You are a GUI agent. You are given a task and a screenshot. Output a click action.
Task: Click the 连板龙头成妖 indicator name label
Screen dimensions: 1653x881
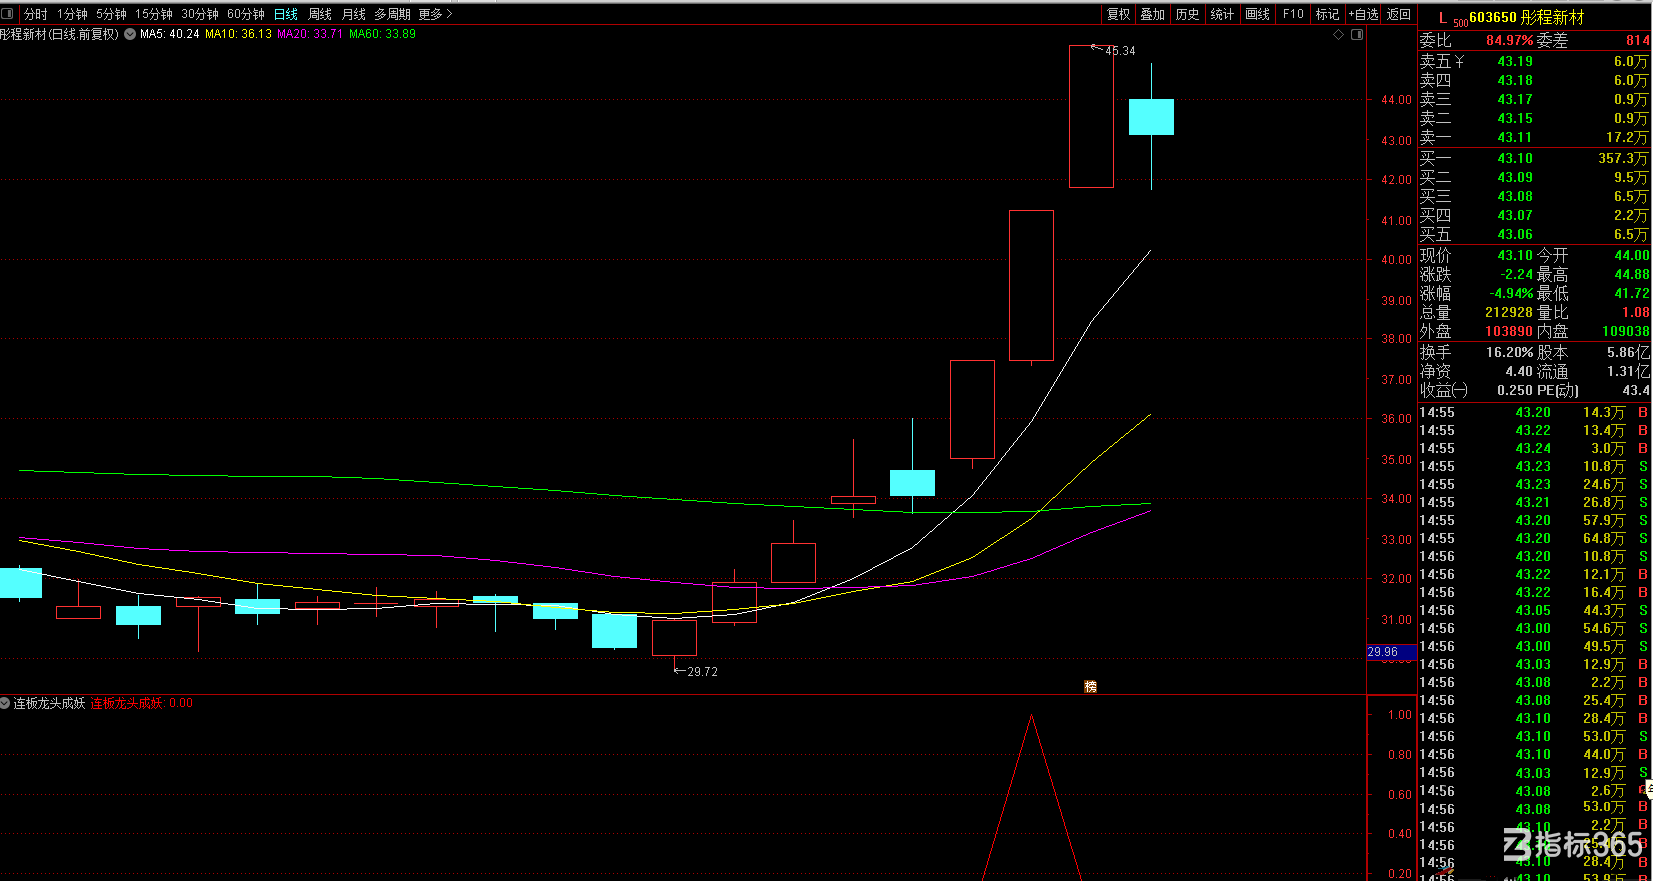point(49,703)
